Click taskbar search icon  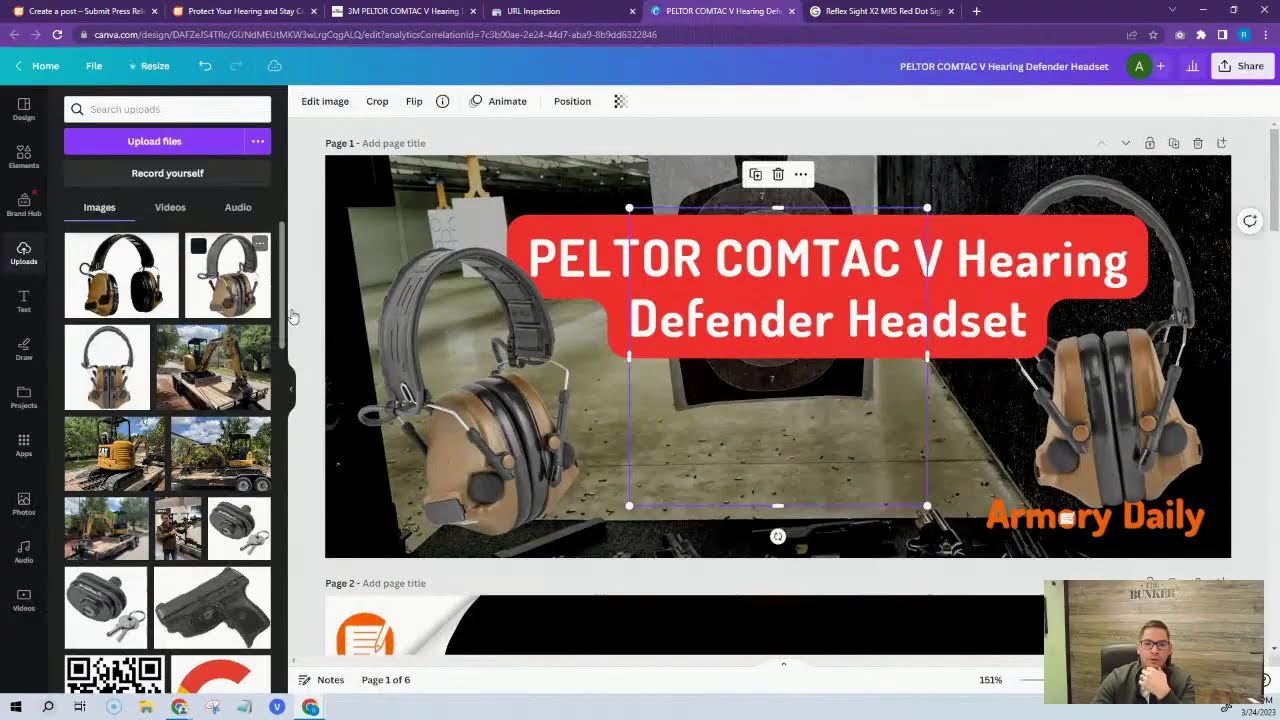tap(48, 707)
